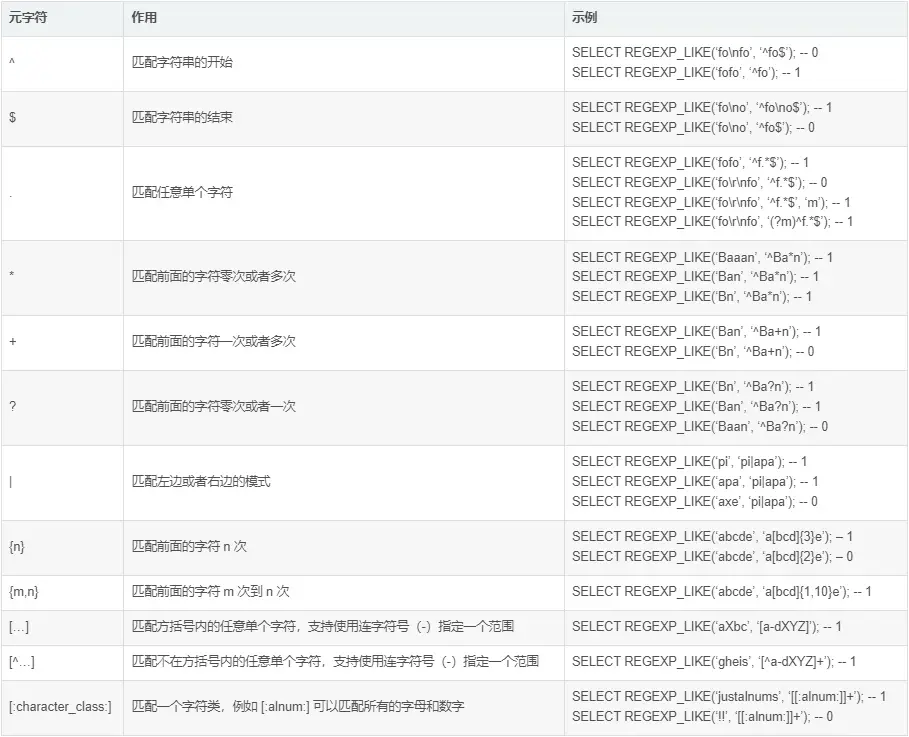
Task: Click example with 'm' match-type argument
Action: pyautogui.click(x=711, y=202)
